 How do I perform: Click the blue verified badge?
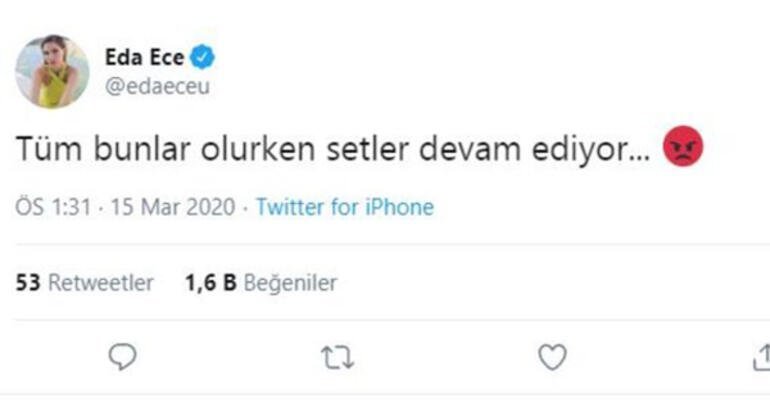206,58
